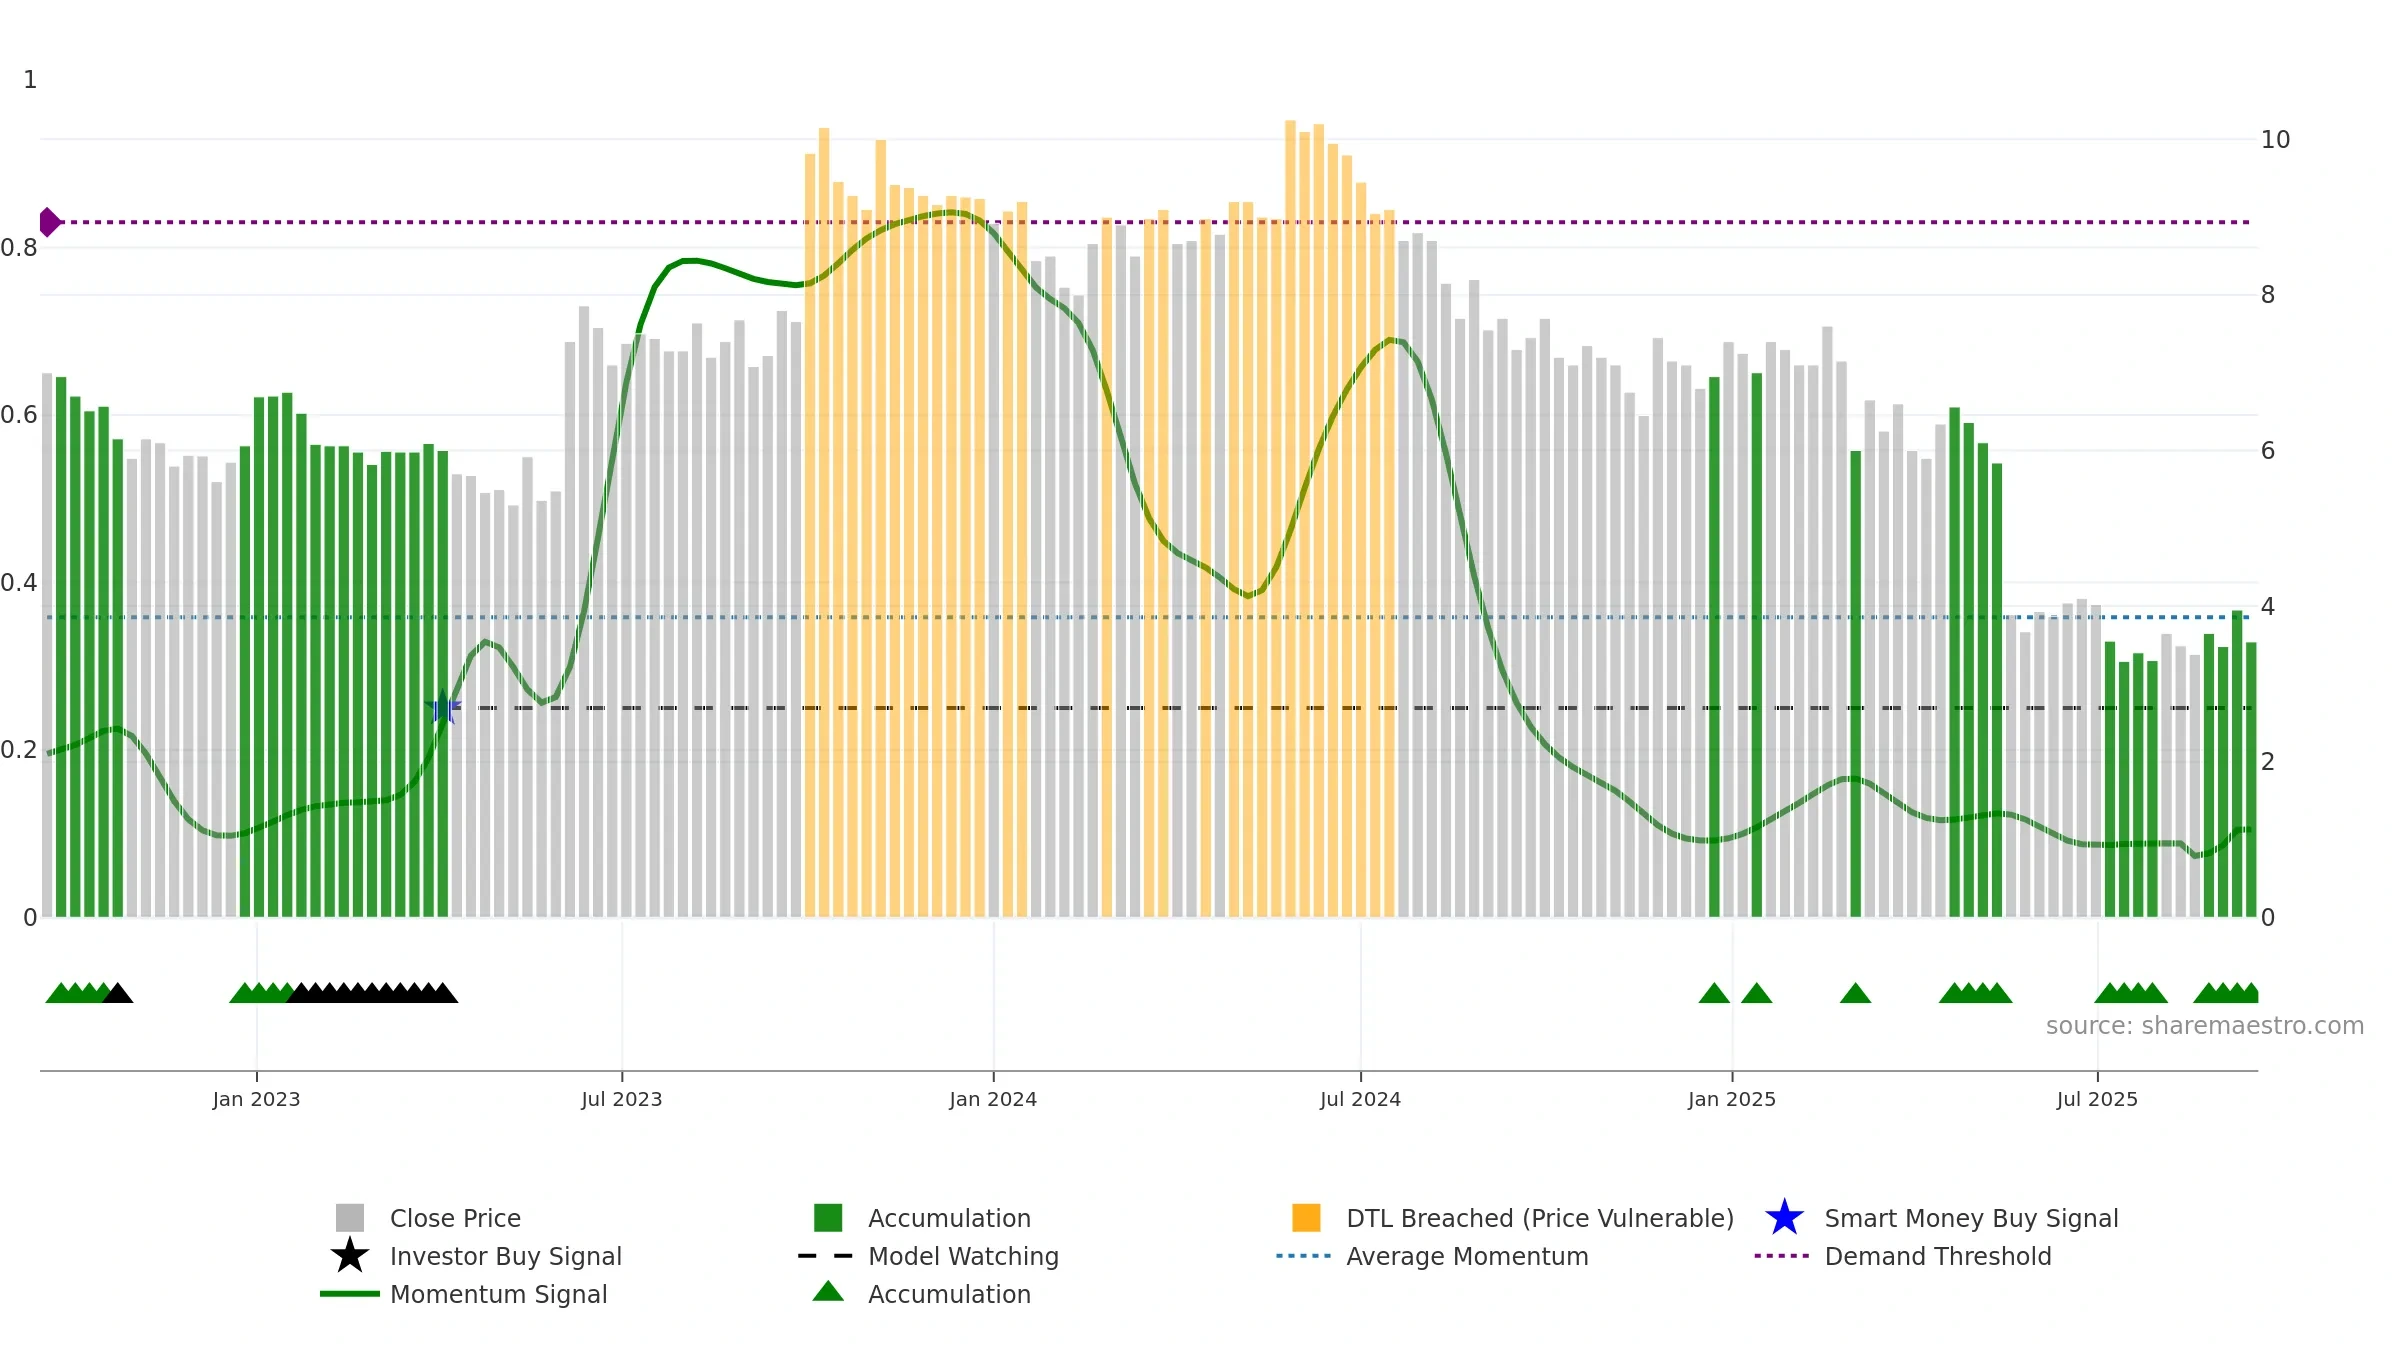Image resolution: width=2400 pixels, height=1350 pixels.
Task: Click the Jan 2024 axis label
Action: (993, 1100)
